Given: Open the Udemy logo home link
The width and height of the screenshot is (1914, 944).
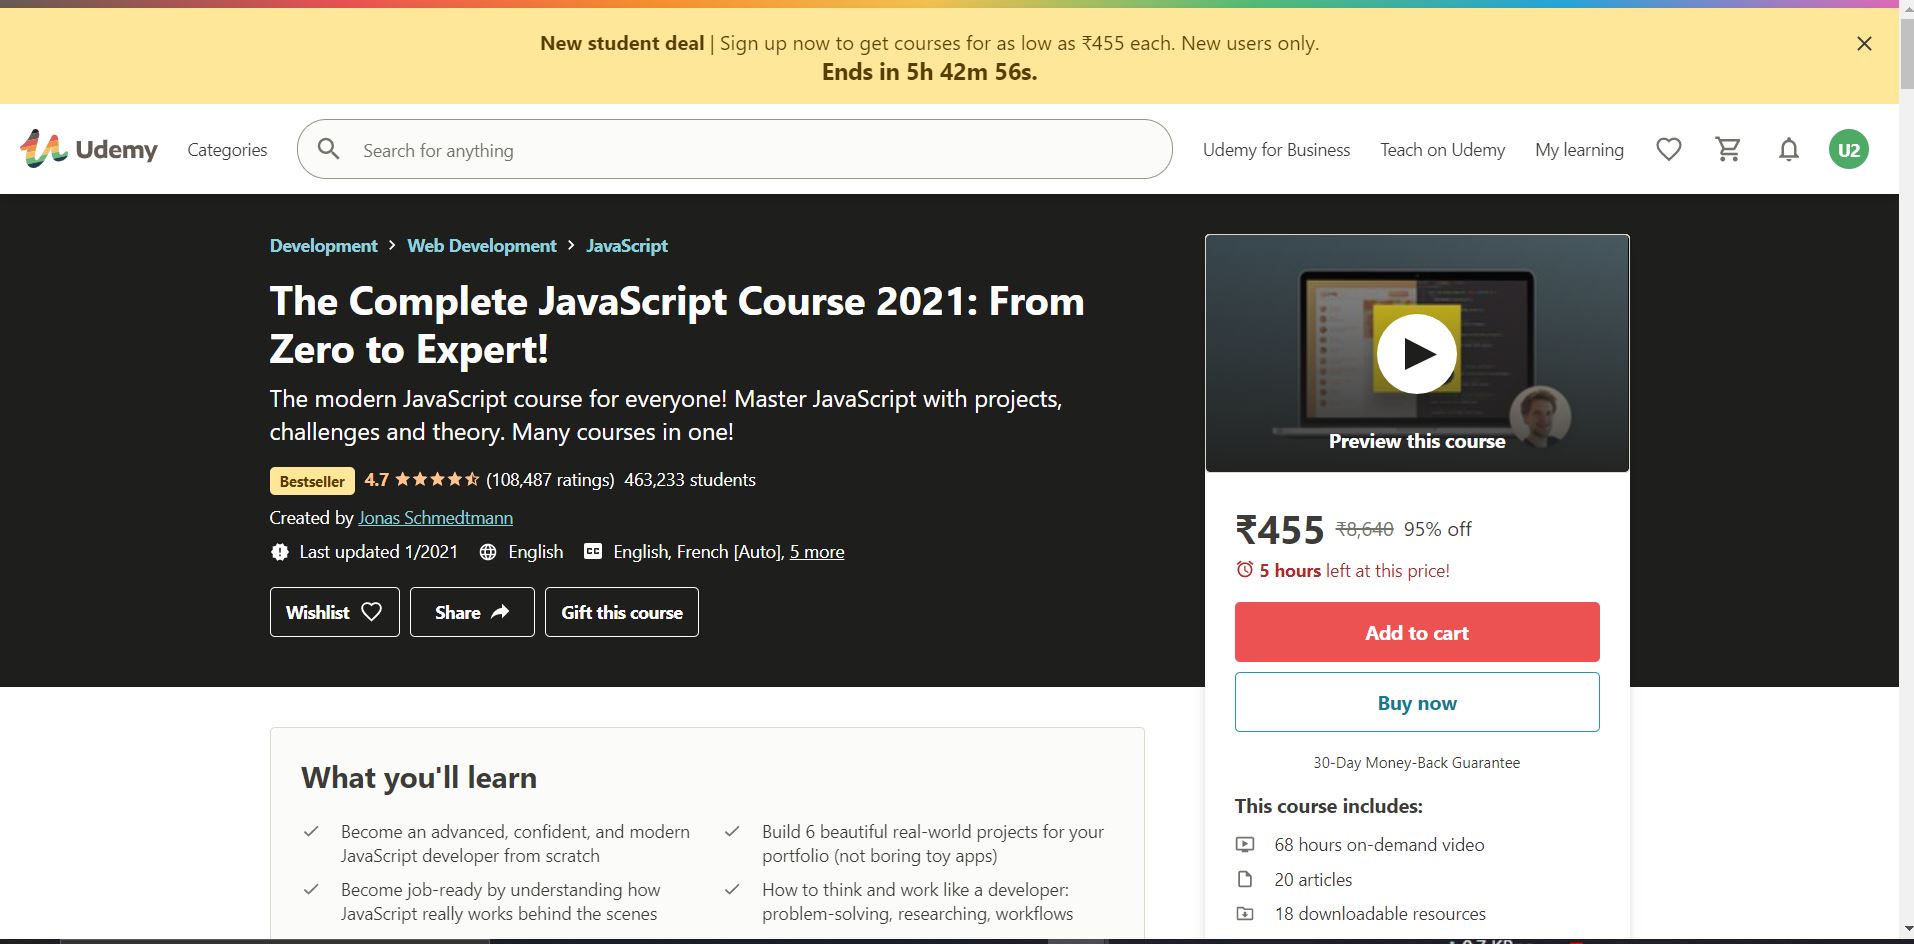Looking at the screenshot, I should coord(89,149).
